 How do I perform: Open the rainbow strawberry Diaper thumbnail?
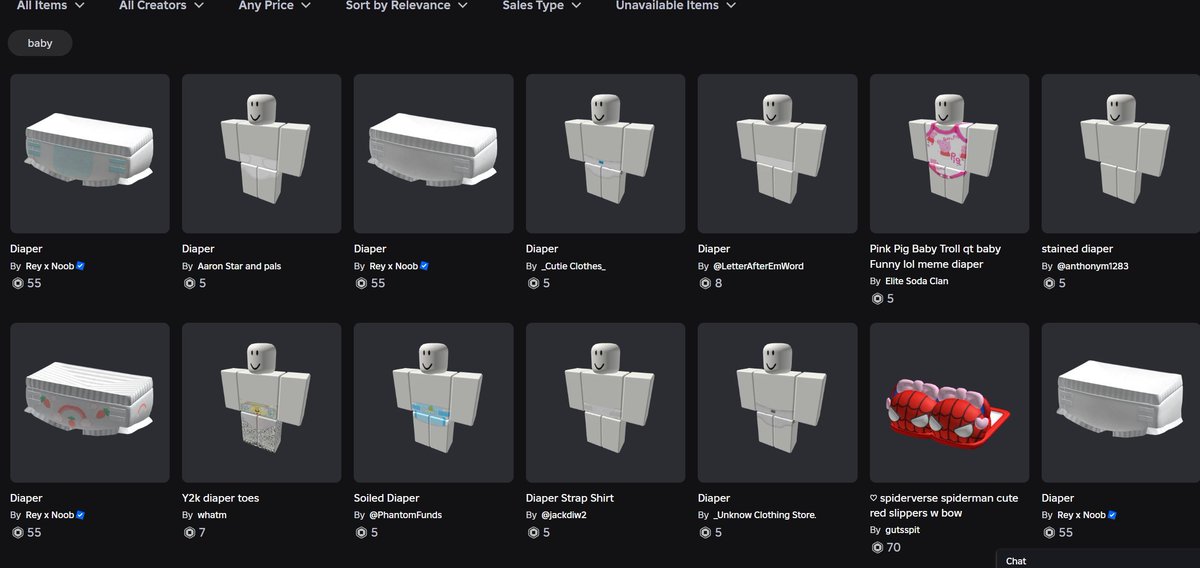(90, 402)
